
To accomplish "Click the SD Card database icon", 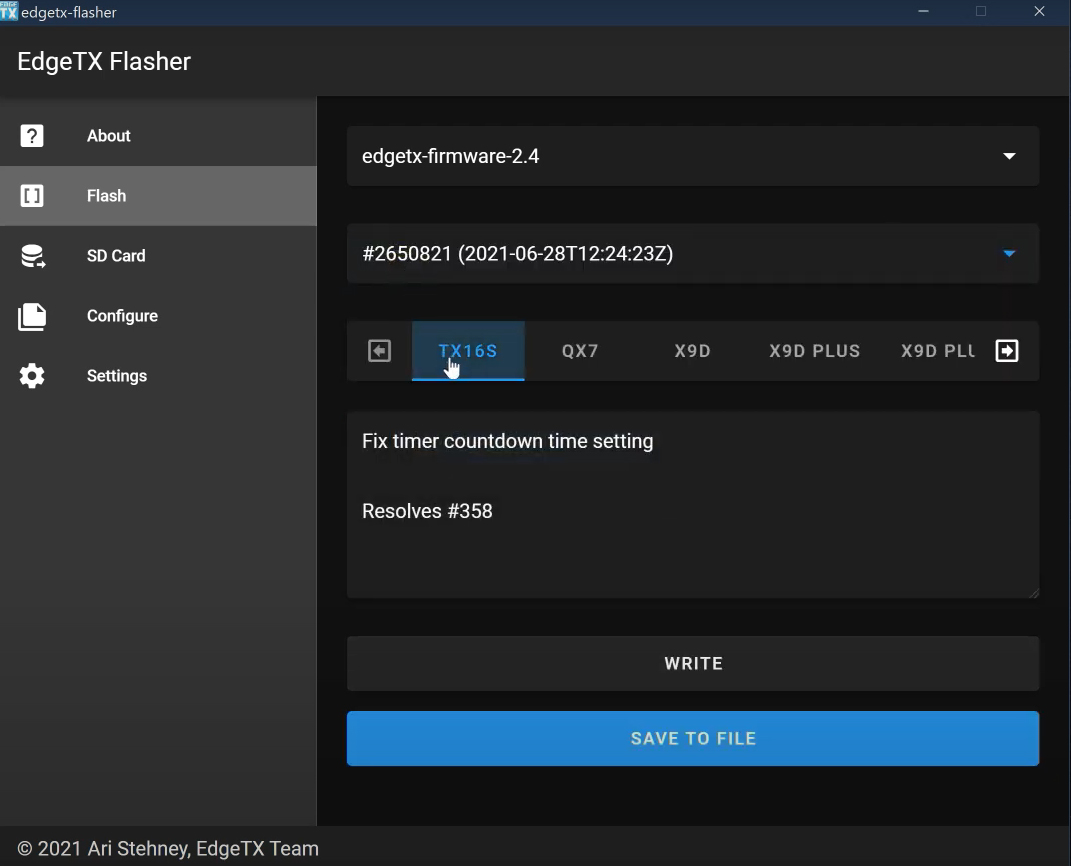I will [32, 256].
